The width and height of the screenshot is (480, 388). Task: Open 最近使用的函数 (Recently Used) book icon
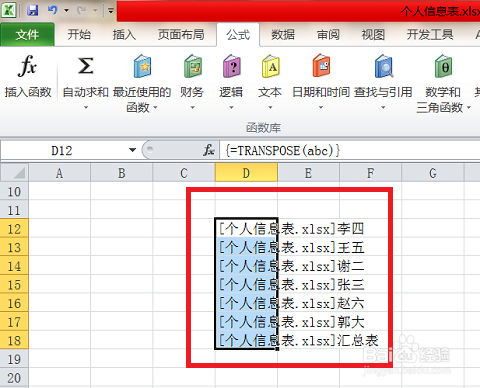point(142,66)
